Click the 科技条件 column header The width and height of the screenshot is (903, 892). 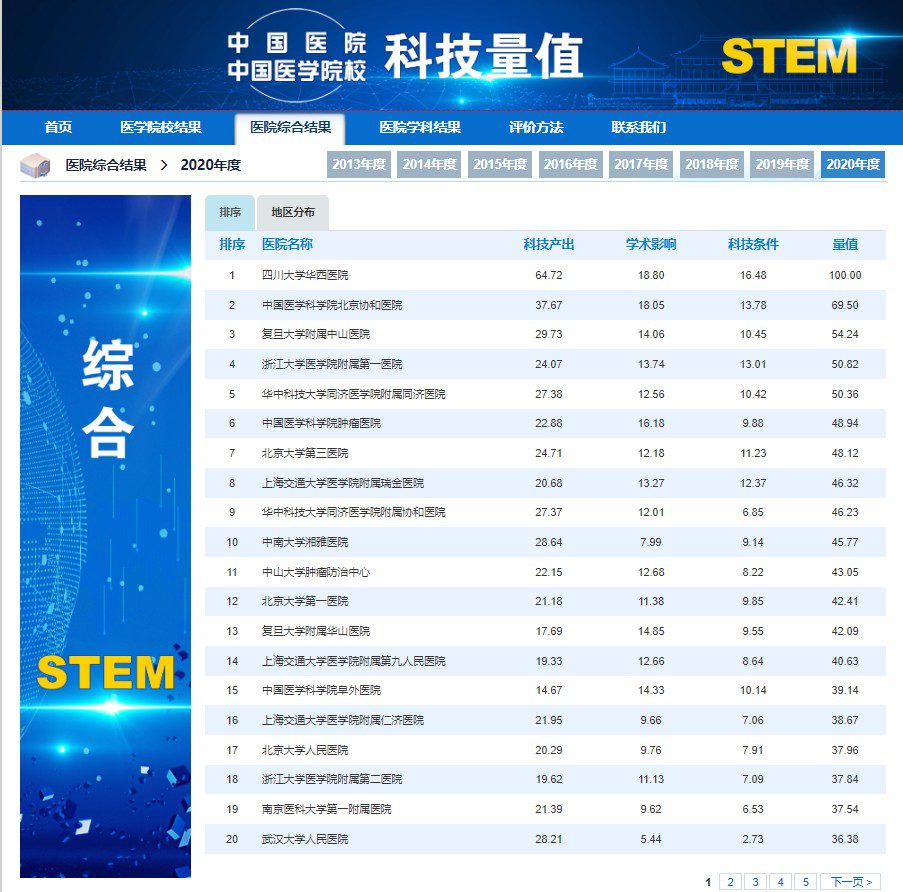click(753, 244)
